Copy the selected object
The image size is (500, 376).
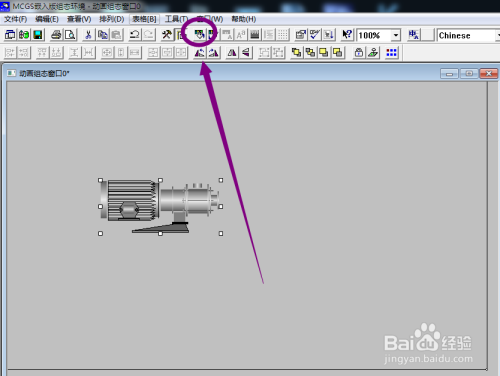[x=102, y=34]
